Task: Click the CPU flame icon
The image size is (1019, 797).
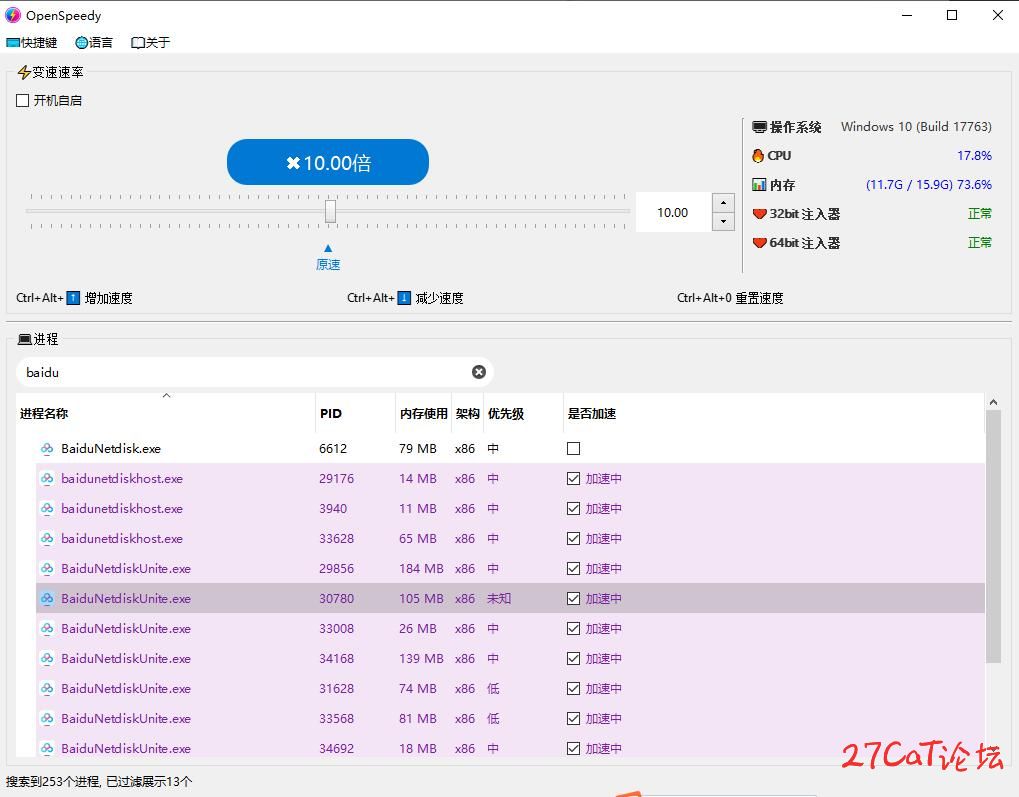Action: 758,156
